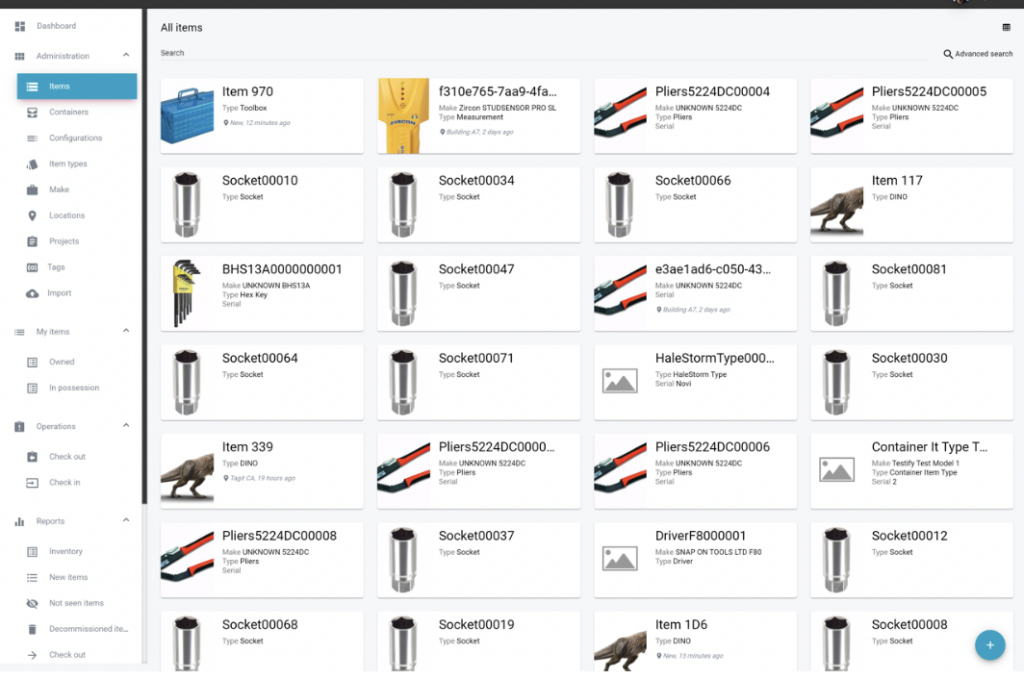Open the Projects menu item
This screenshot has width=1024, height=679.
64,241
